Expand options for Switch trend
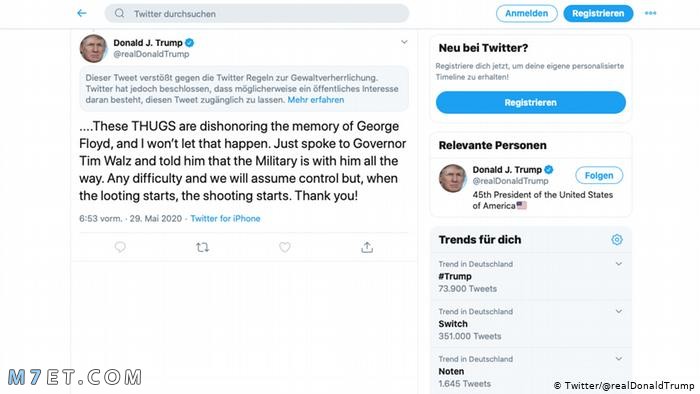This screenshot has width=700, height=394. pos(619,311)
